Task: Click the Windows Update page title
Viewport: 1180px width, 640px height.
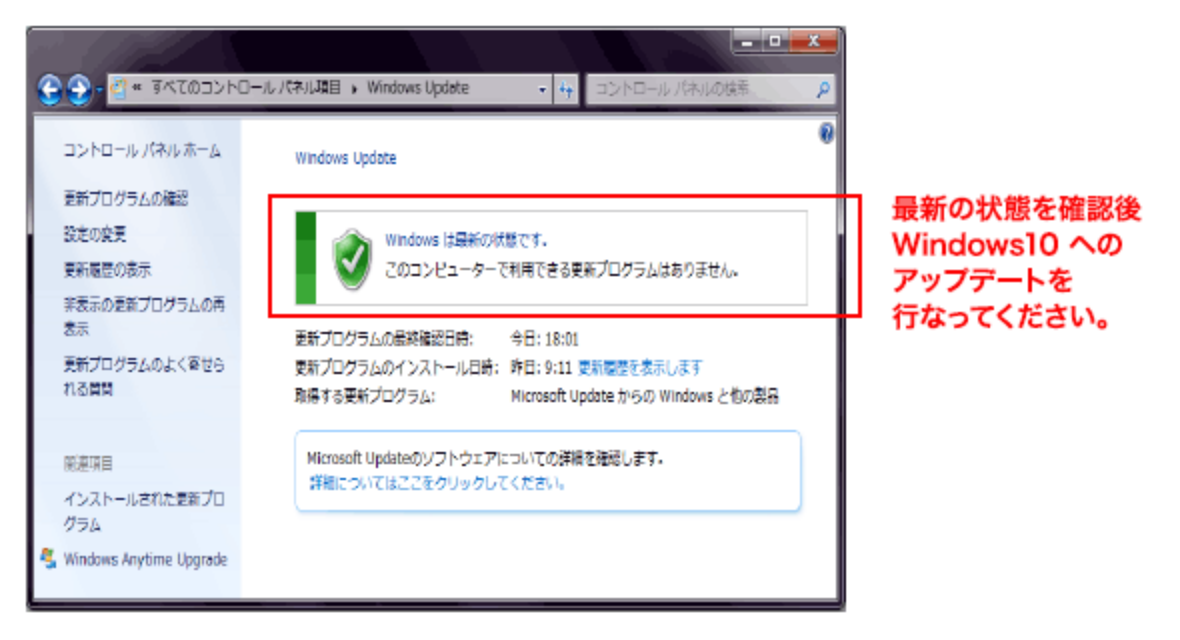Action: 345,158
